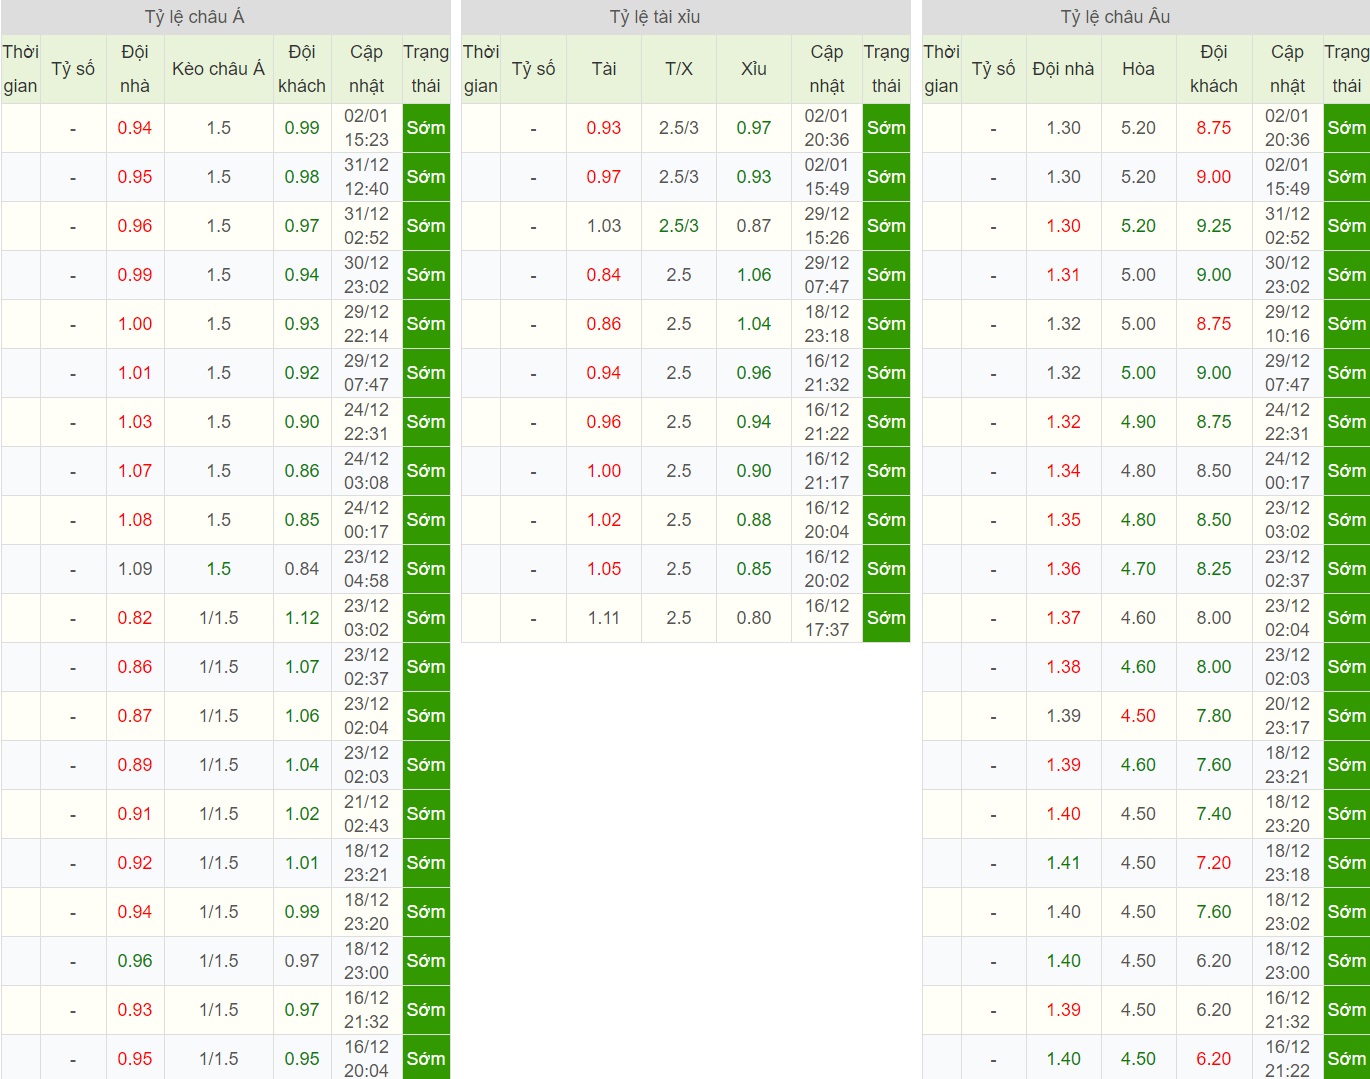Click the 0.80 Xỉu odds in over/under table
Image resolution: width=1370 pixels, height=1079 pixels.
pos(754,618)
